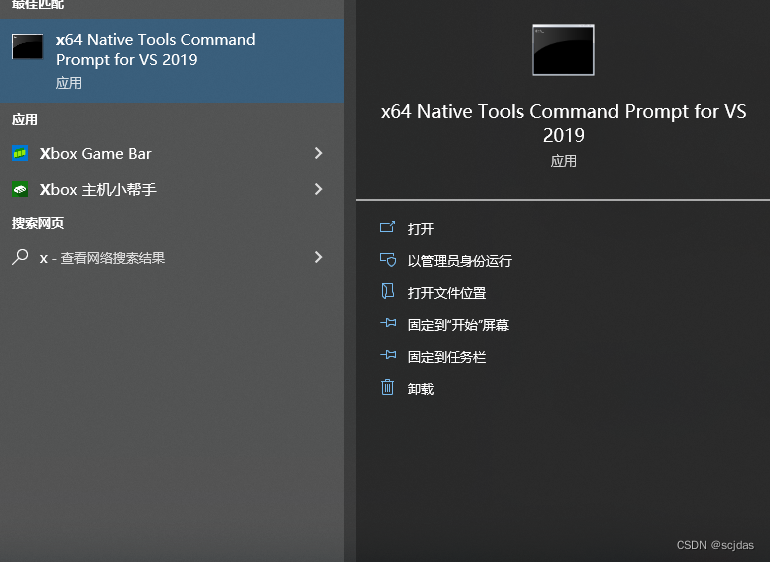
Task: Click the large command prompt thumbnail in preview pane
Action: (x=563, y=50)
